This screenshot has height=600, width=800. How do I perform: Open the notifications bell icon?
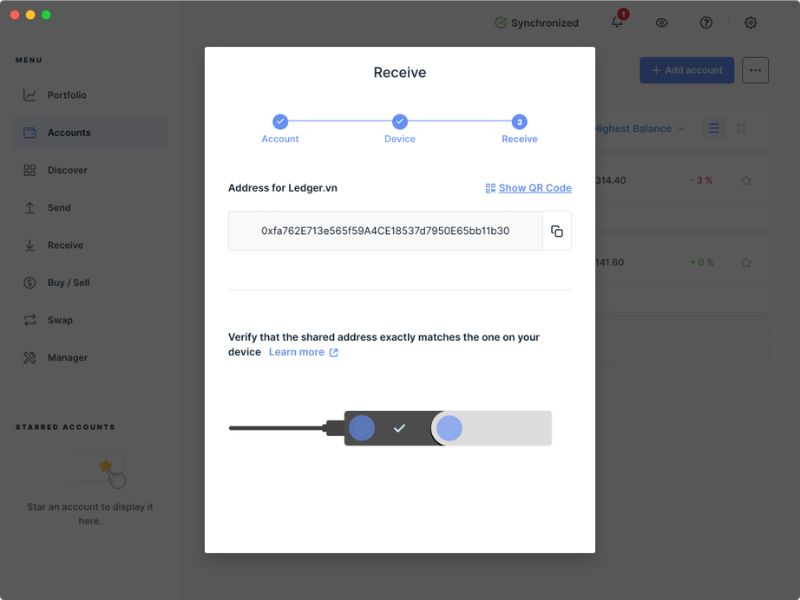pyautogui.click(x=617, y=22)
